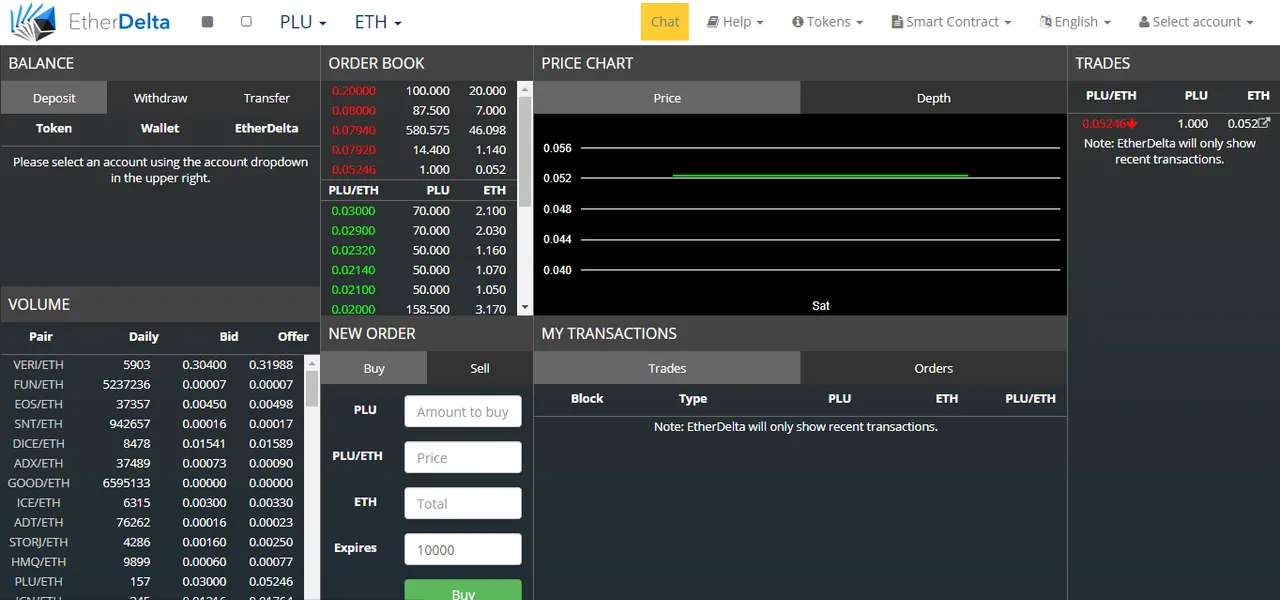This screenshot has width=1280, height=600.
Task: Click the volume list scrollbar thumb
Action: (312, 388)
